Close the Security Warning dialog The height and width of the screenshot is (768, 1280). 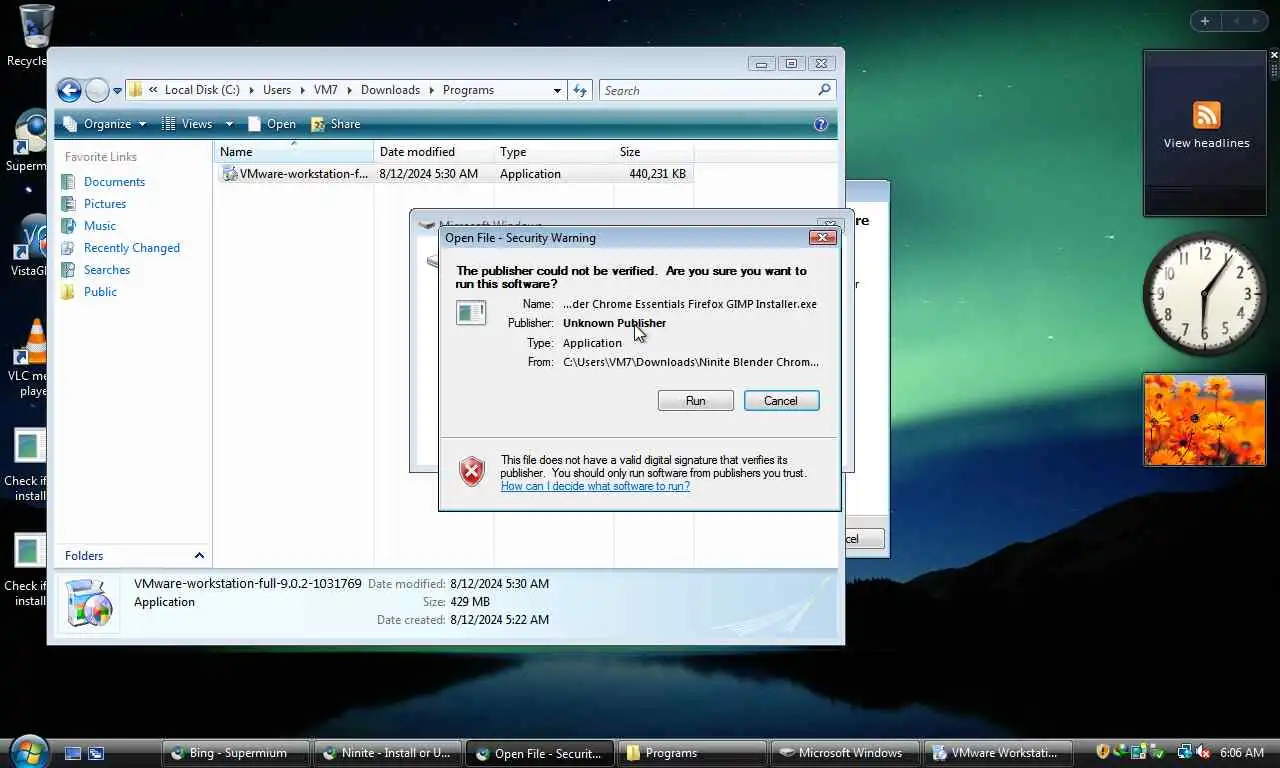click(822, 237)
